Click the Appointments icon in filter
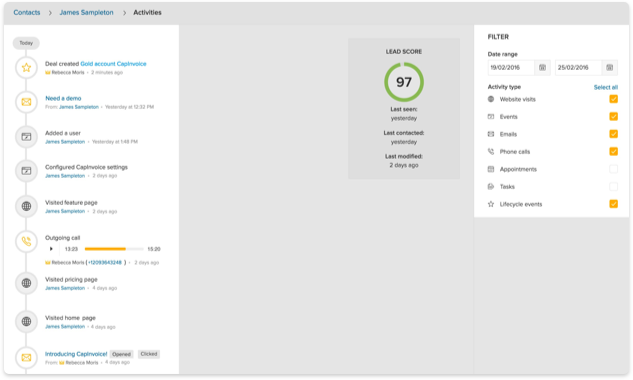The image size is (633, 380). pos(491,169)
